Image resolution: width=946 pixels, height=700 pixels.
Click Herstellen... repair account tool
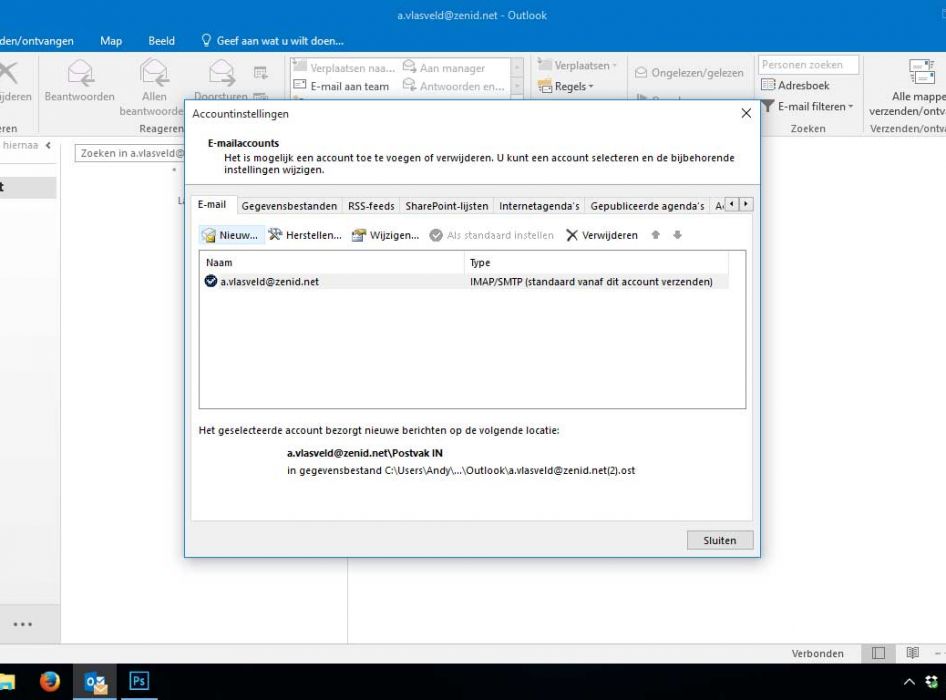[305, 235]
